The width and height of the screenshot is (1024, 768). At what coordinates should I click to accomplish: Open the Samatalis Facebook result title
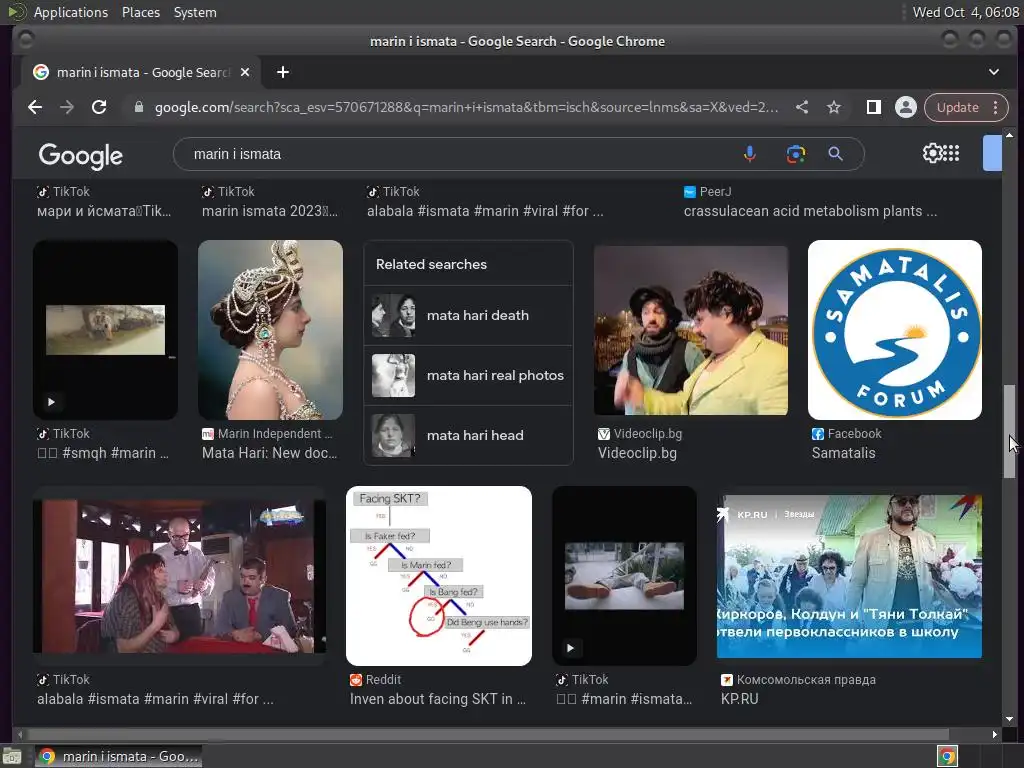tap(844, 453)
